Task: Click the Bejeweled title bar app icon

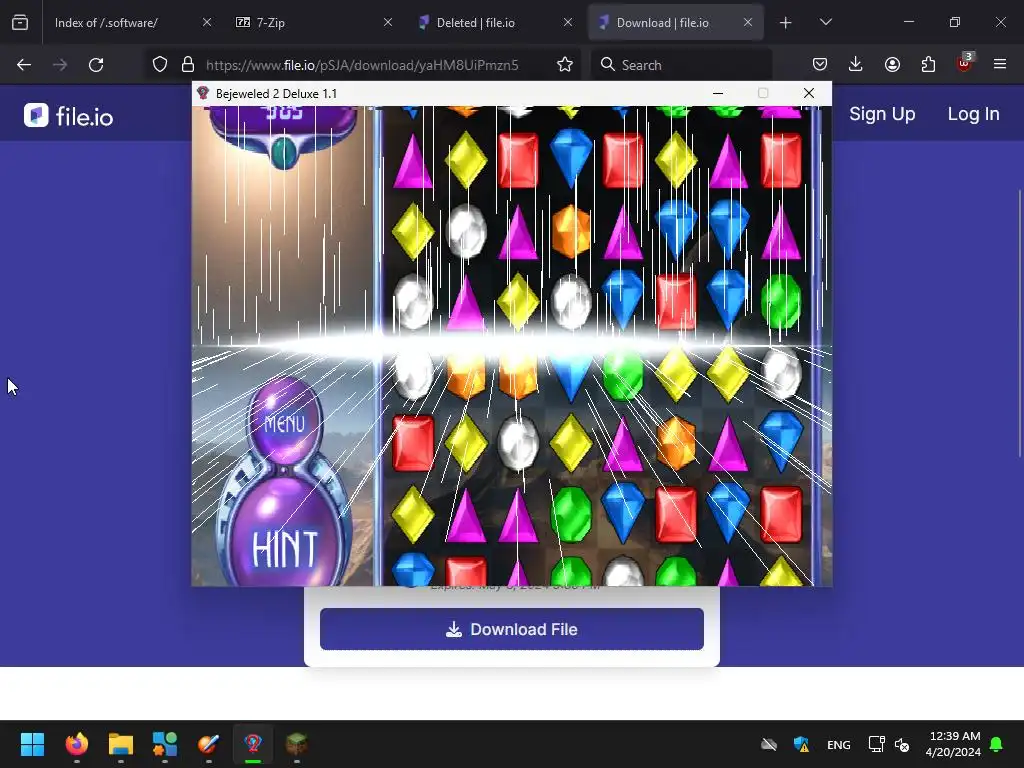Action: 203,93
